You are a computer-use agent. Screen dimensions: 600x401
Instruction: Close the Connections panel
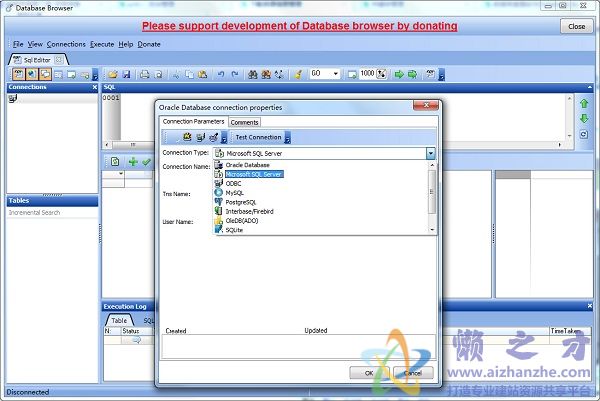95,88
